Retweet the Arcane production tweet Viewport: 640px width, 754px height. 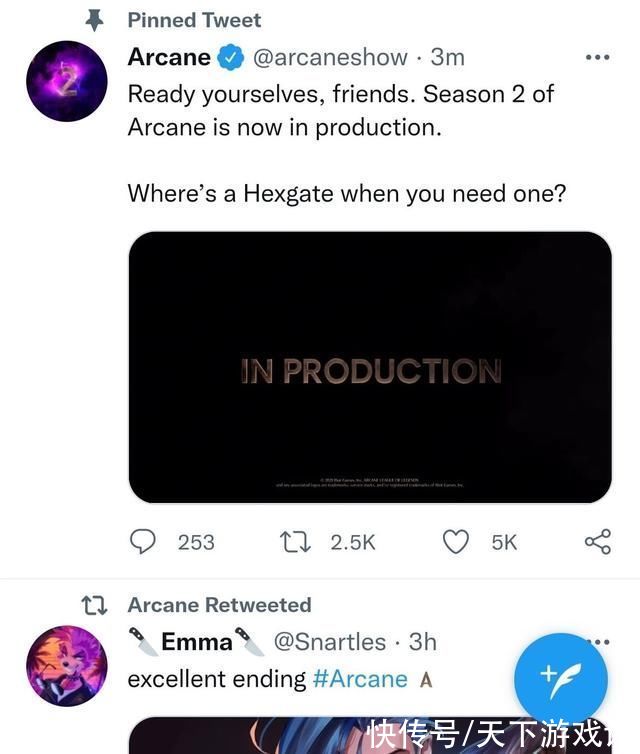pyautogui.click(x=296, y=541)
